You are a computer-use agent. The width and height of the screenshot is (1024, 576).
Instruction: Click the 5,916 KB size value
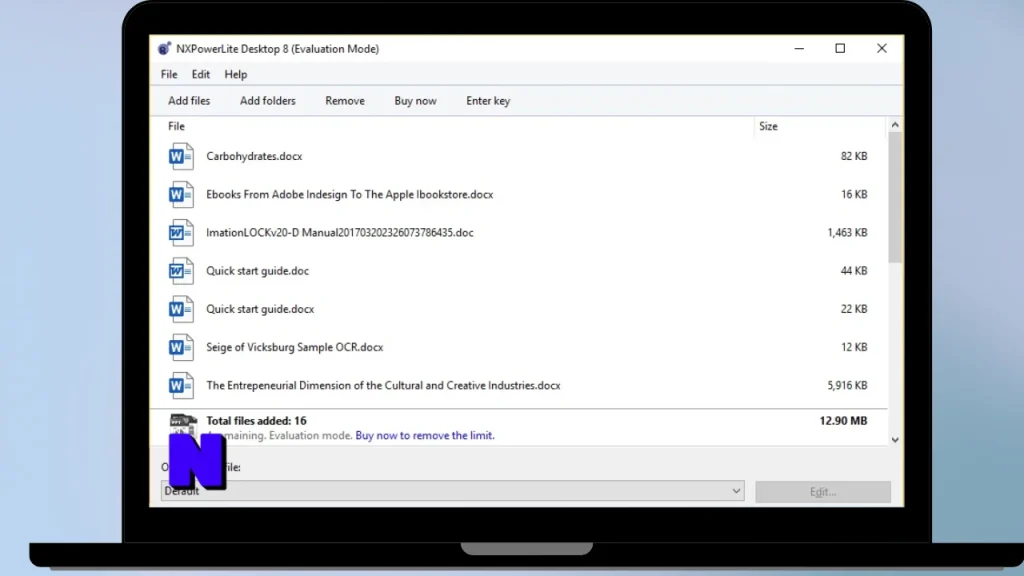pyautogui.click(x=847, y=385)
